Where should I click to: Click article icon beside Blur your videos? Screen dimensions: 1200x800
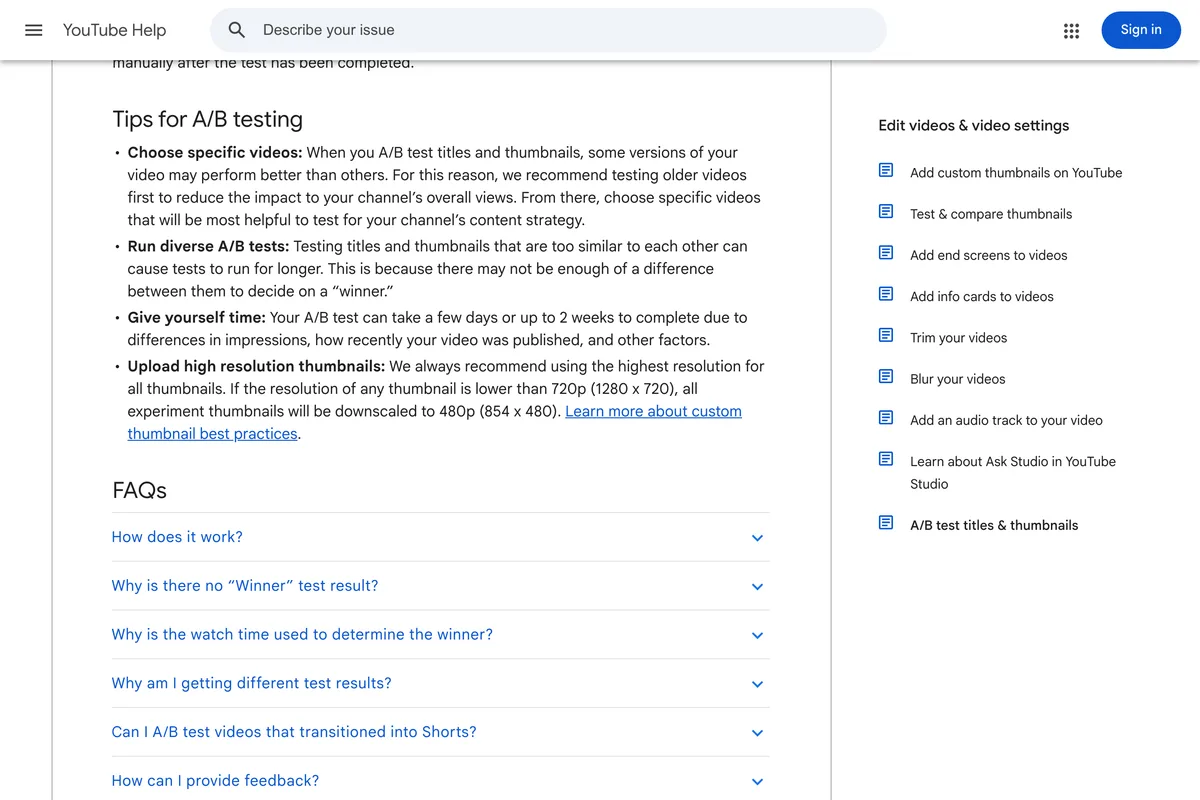[886, 377]
